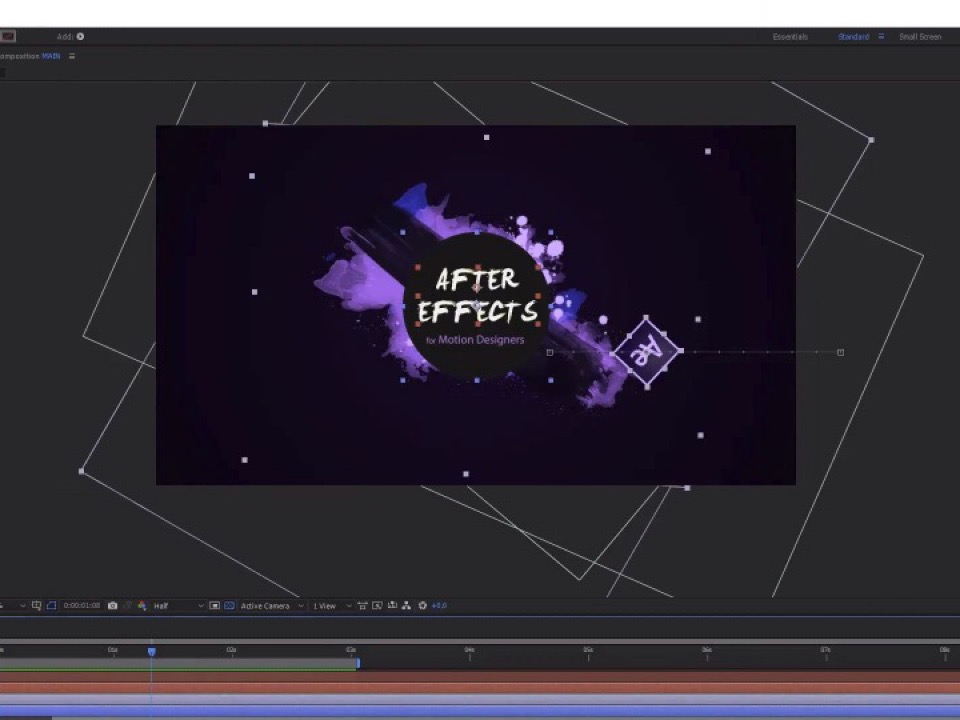Toggle mask and shape path visibility
This screenshot has width=960, height=720.
tap(51, 606)
